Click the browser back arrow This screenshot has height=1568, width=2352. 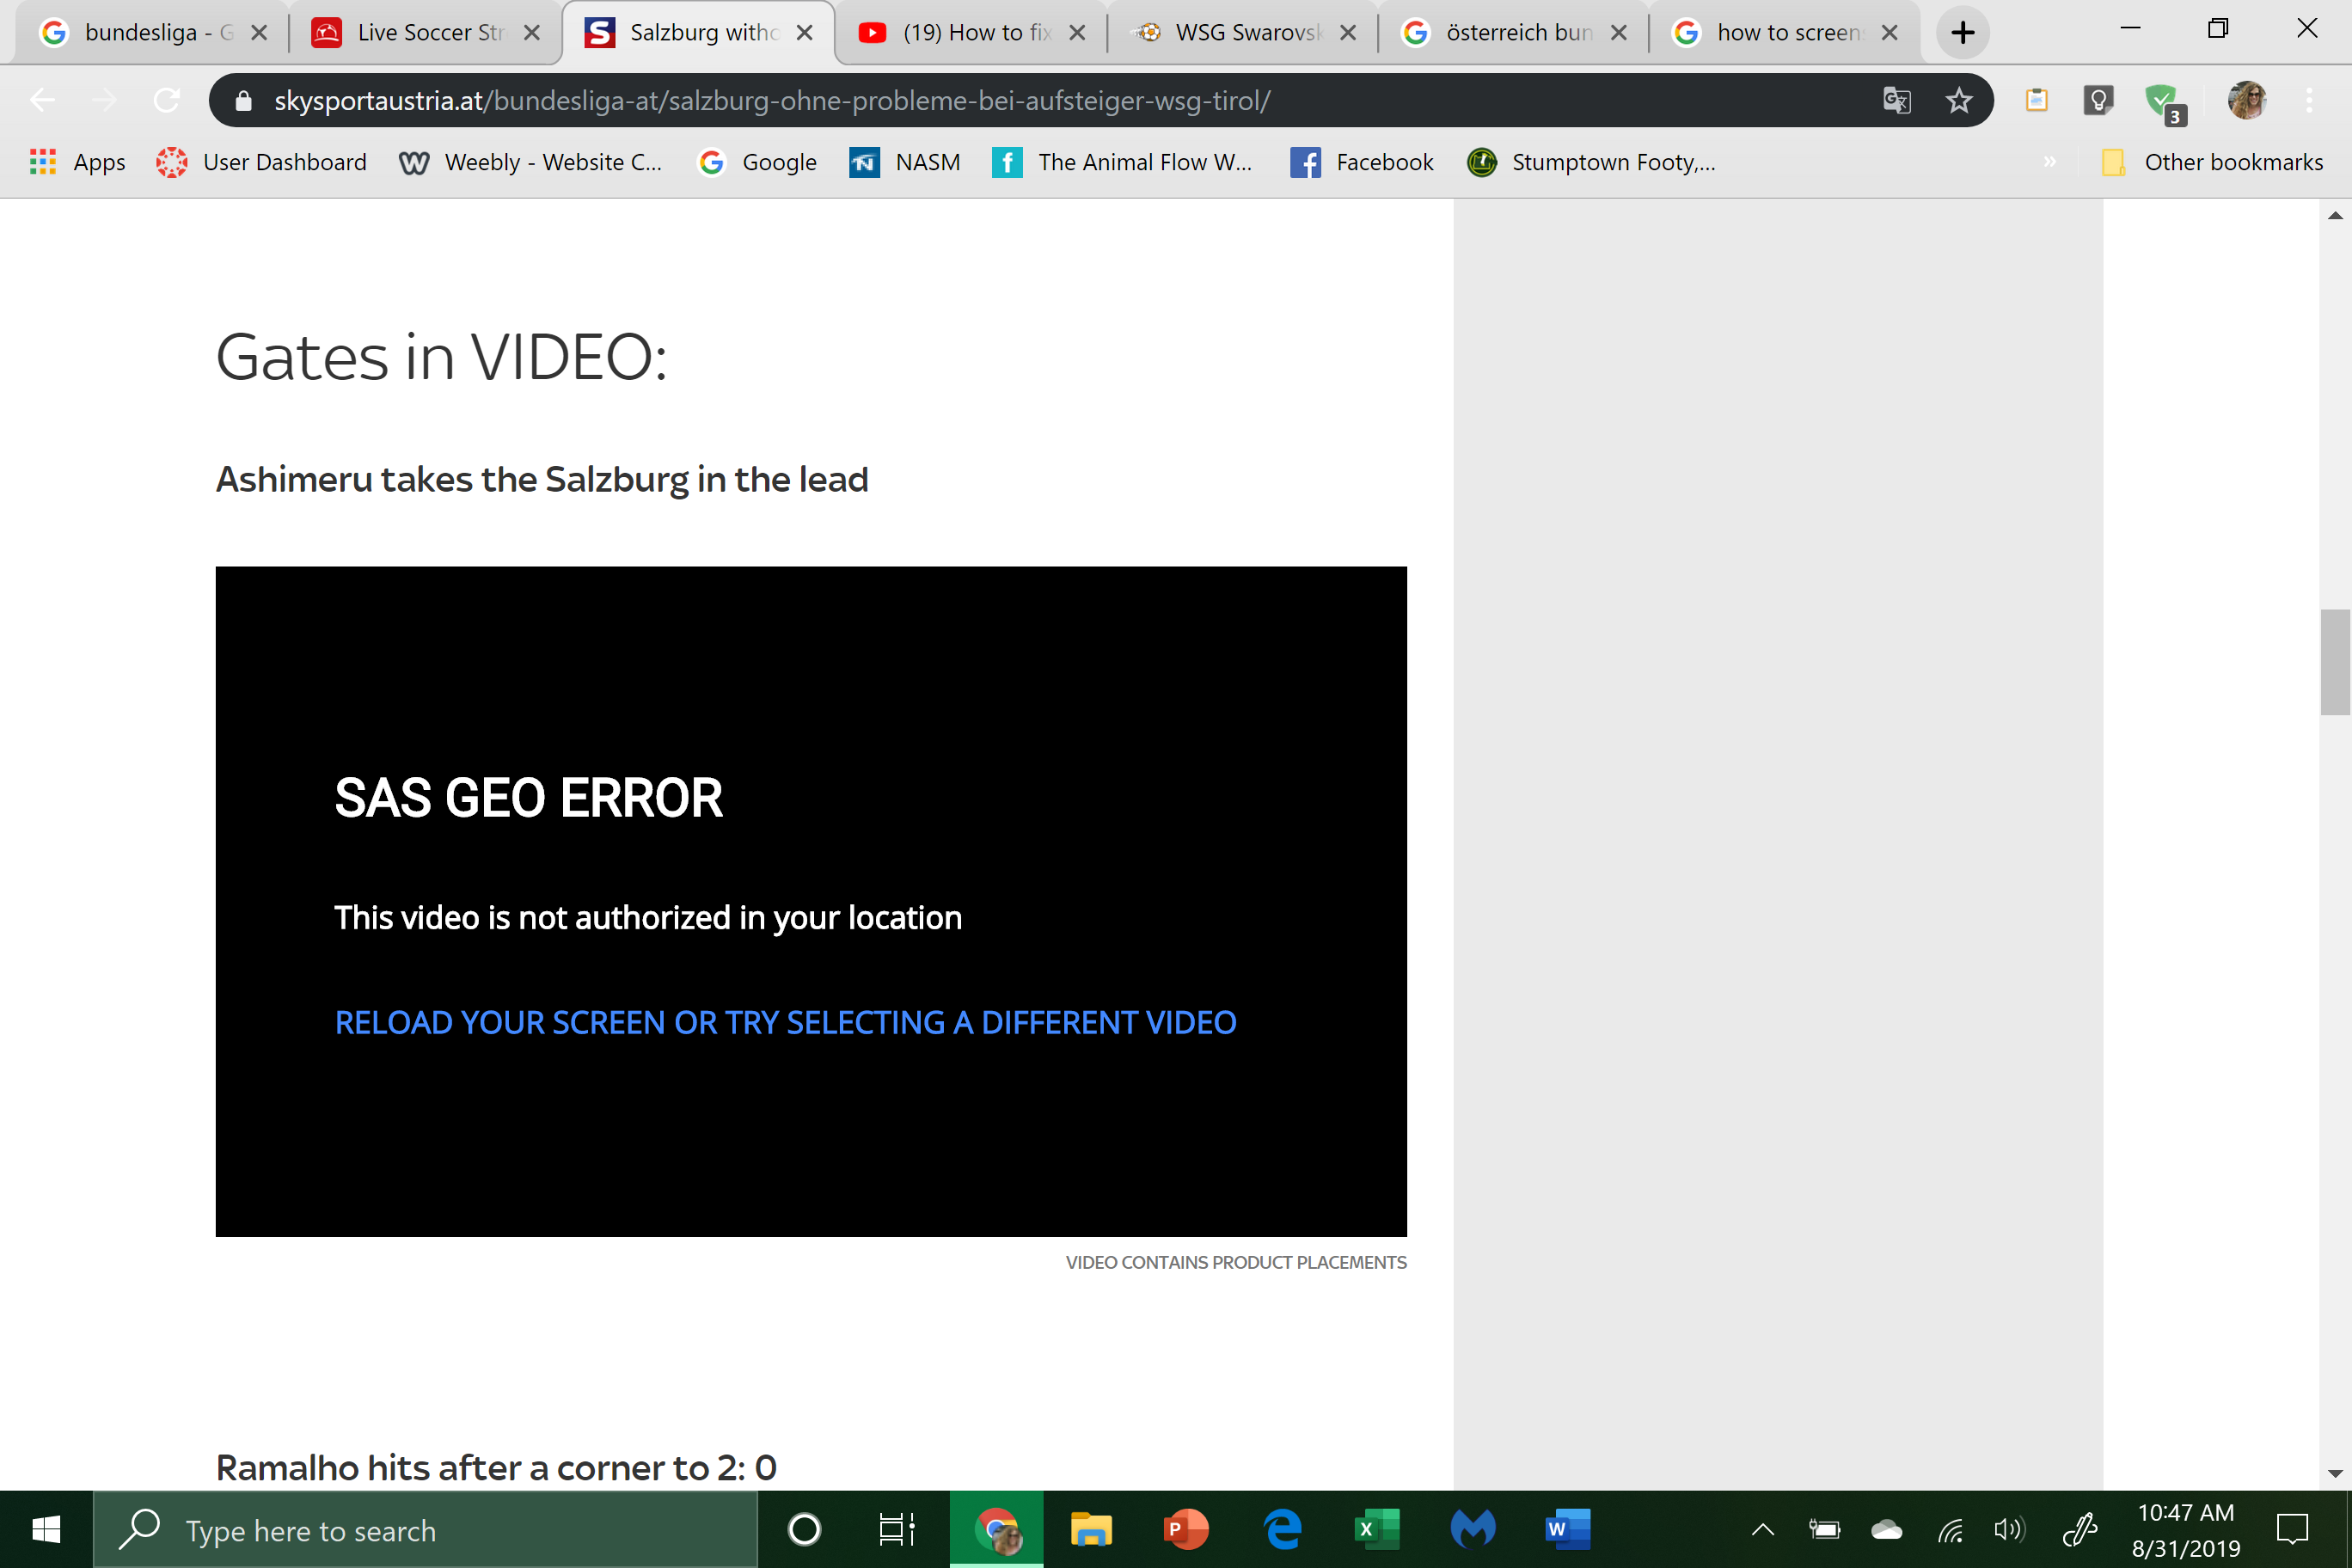[x=42, y=100]
